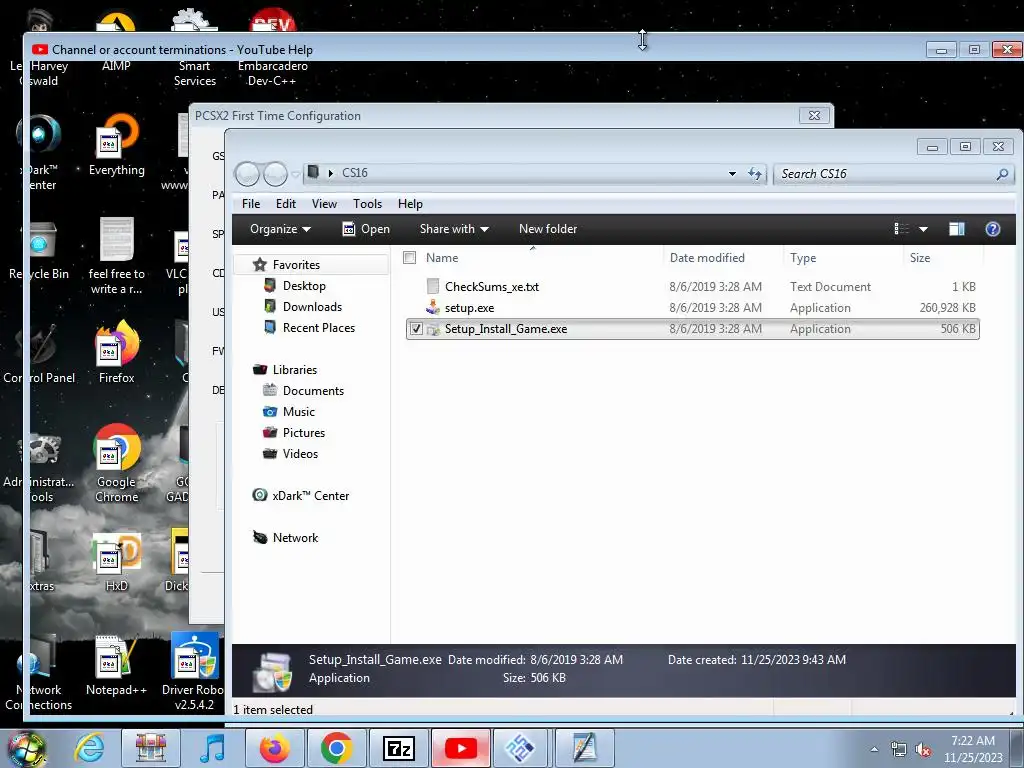Select Documents library
Screen dimensions: 1024x768
(x=313, y=391)
